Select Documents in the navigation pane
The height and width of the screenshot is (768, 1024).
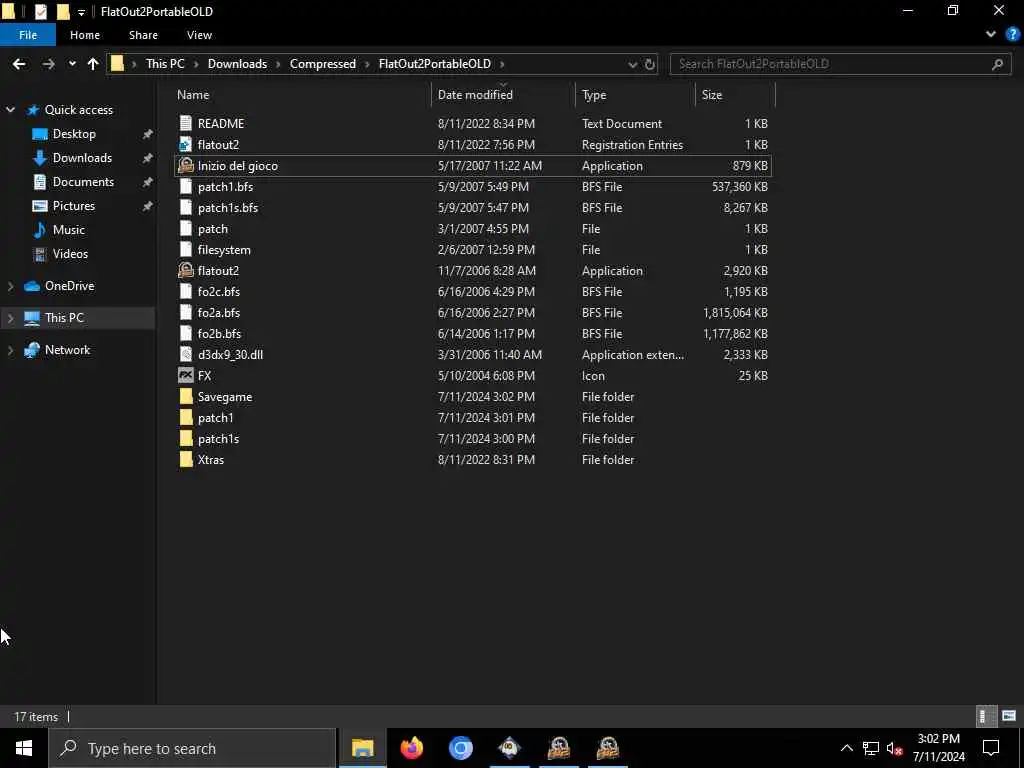83,182
